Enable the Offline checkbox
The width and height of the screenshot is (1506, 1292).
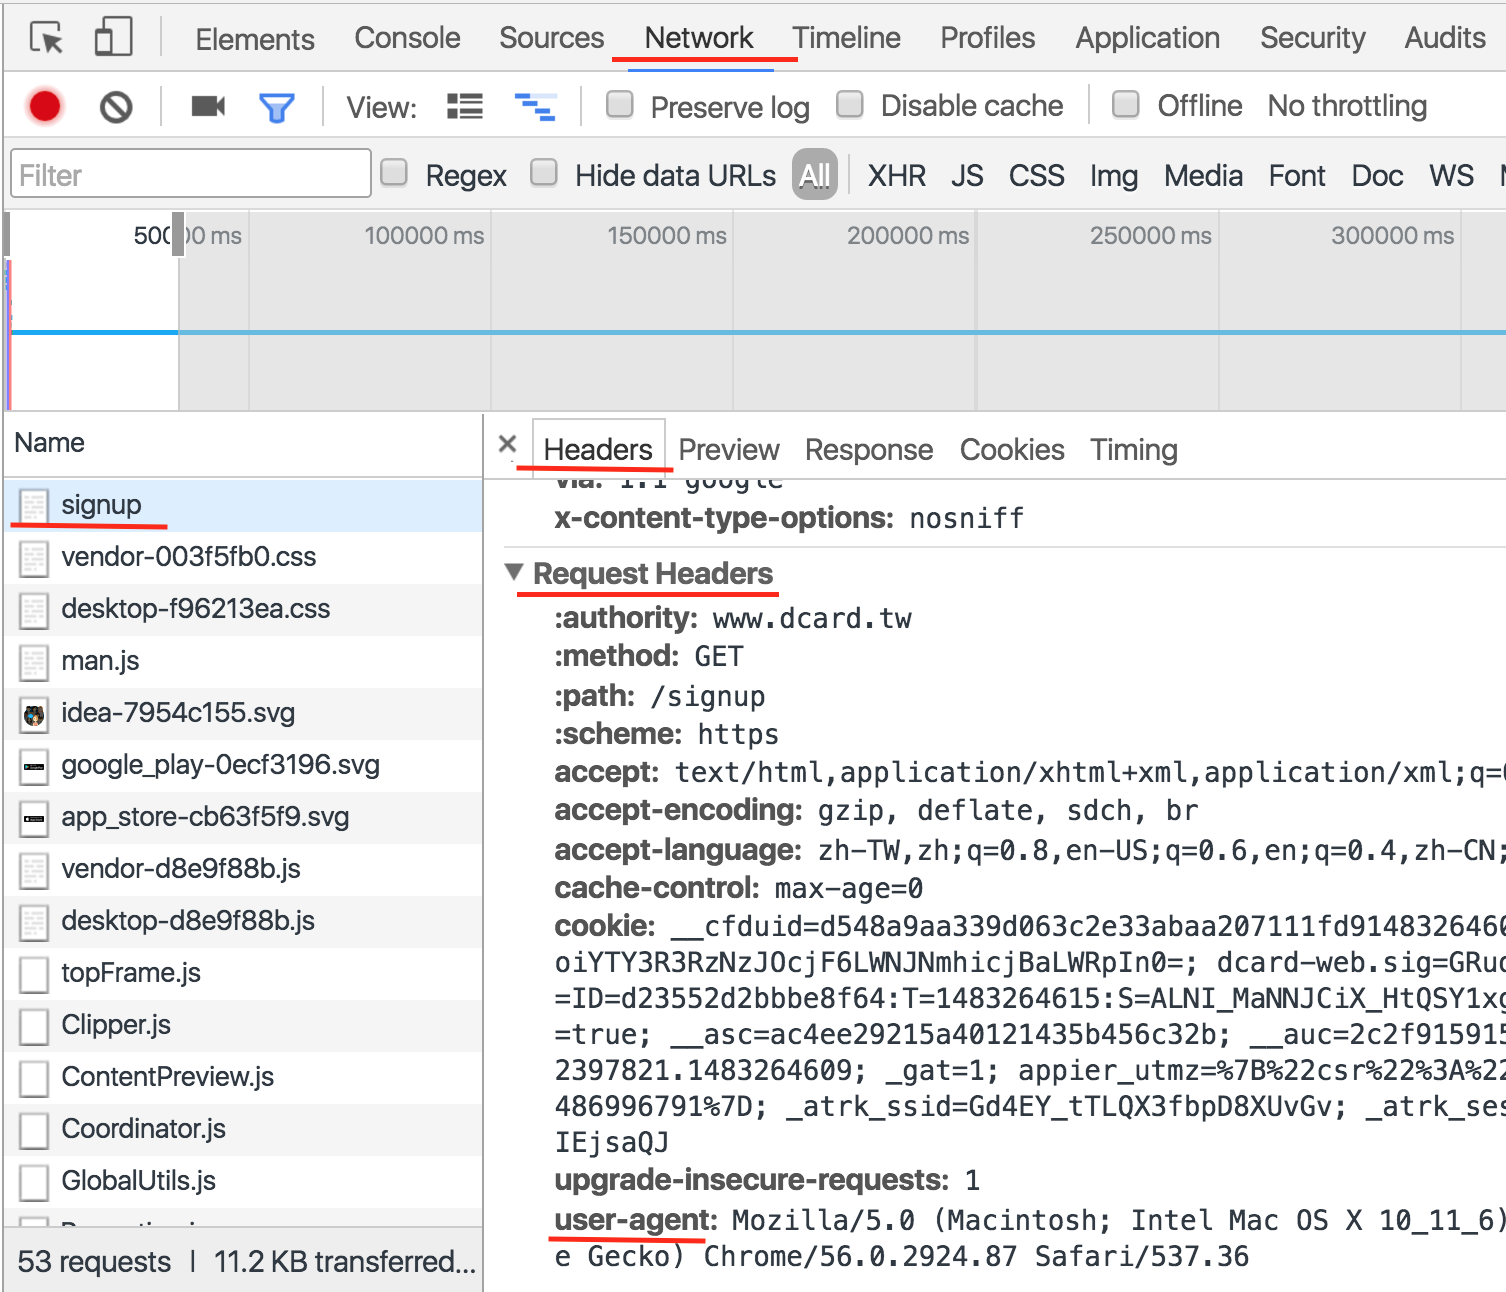(x=1126, y=104)
